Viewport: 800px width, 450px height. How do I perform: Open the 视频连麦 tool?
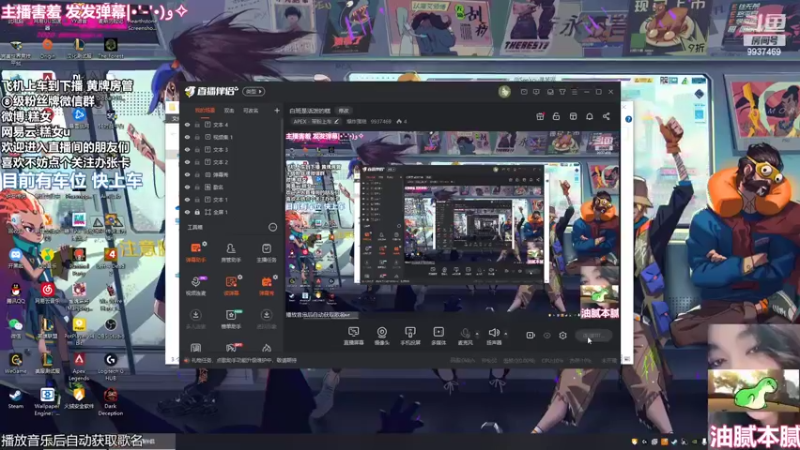(x=195, y=286)
